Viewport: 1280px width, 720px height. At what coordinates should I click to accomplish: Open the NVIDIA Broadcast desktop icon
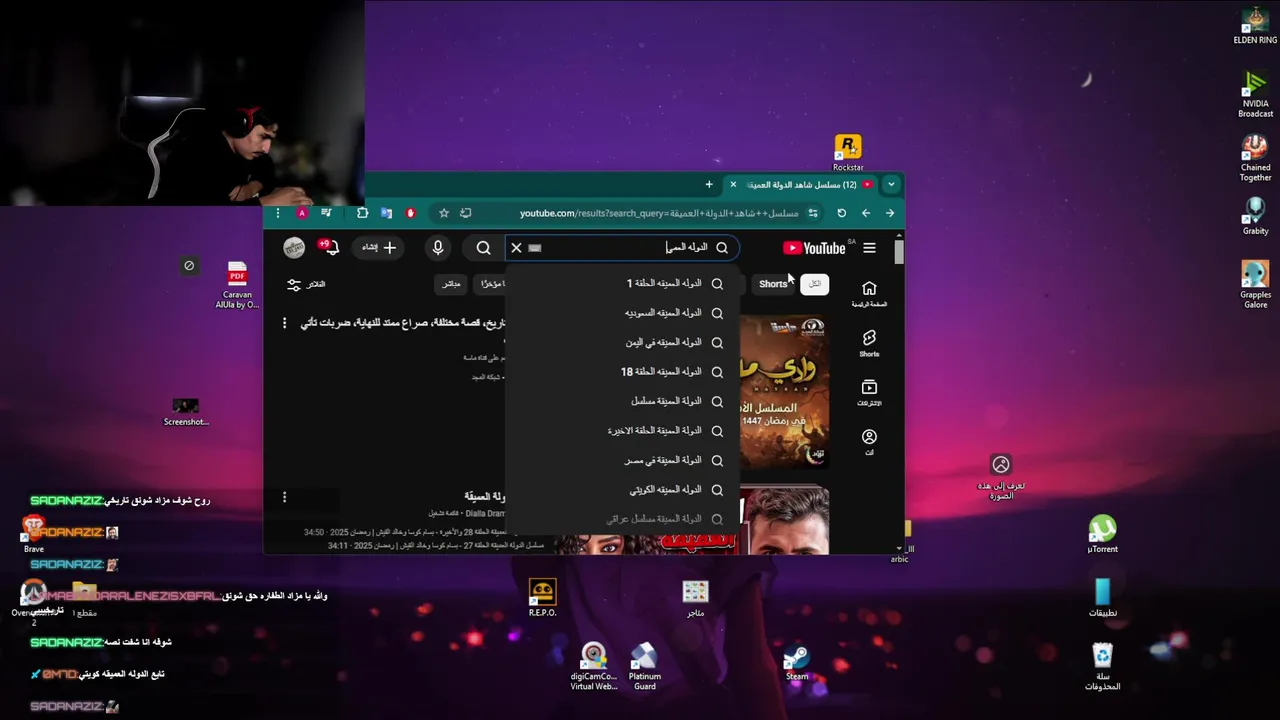pos(1255,95)
